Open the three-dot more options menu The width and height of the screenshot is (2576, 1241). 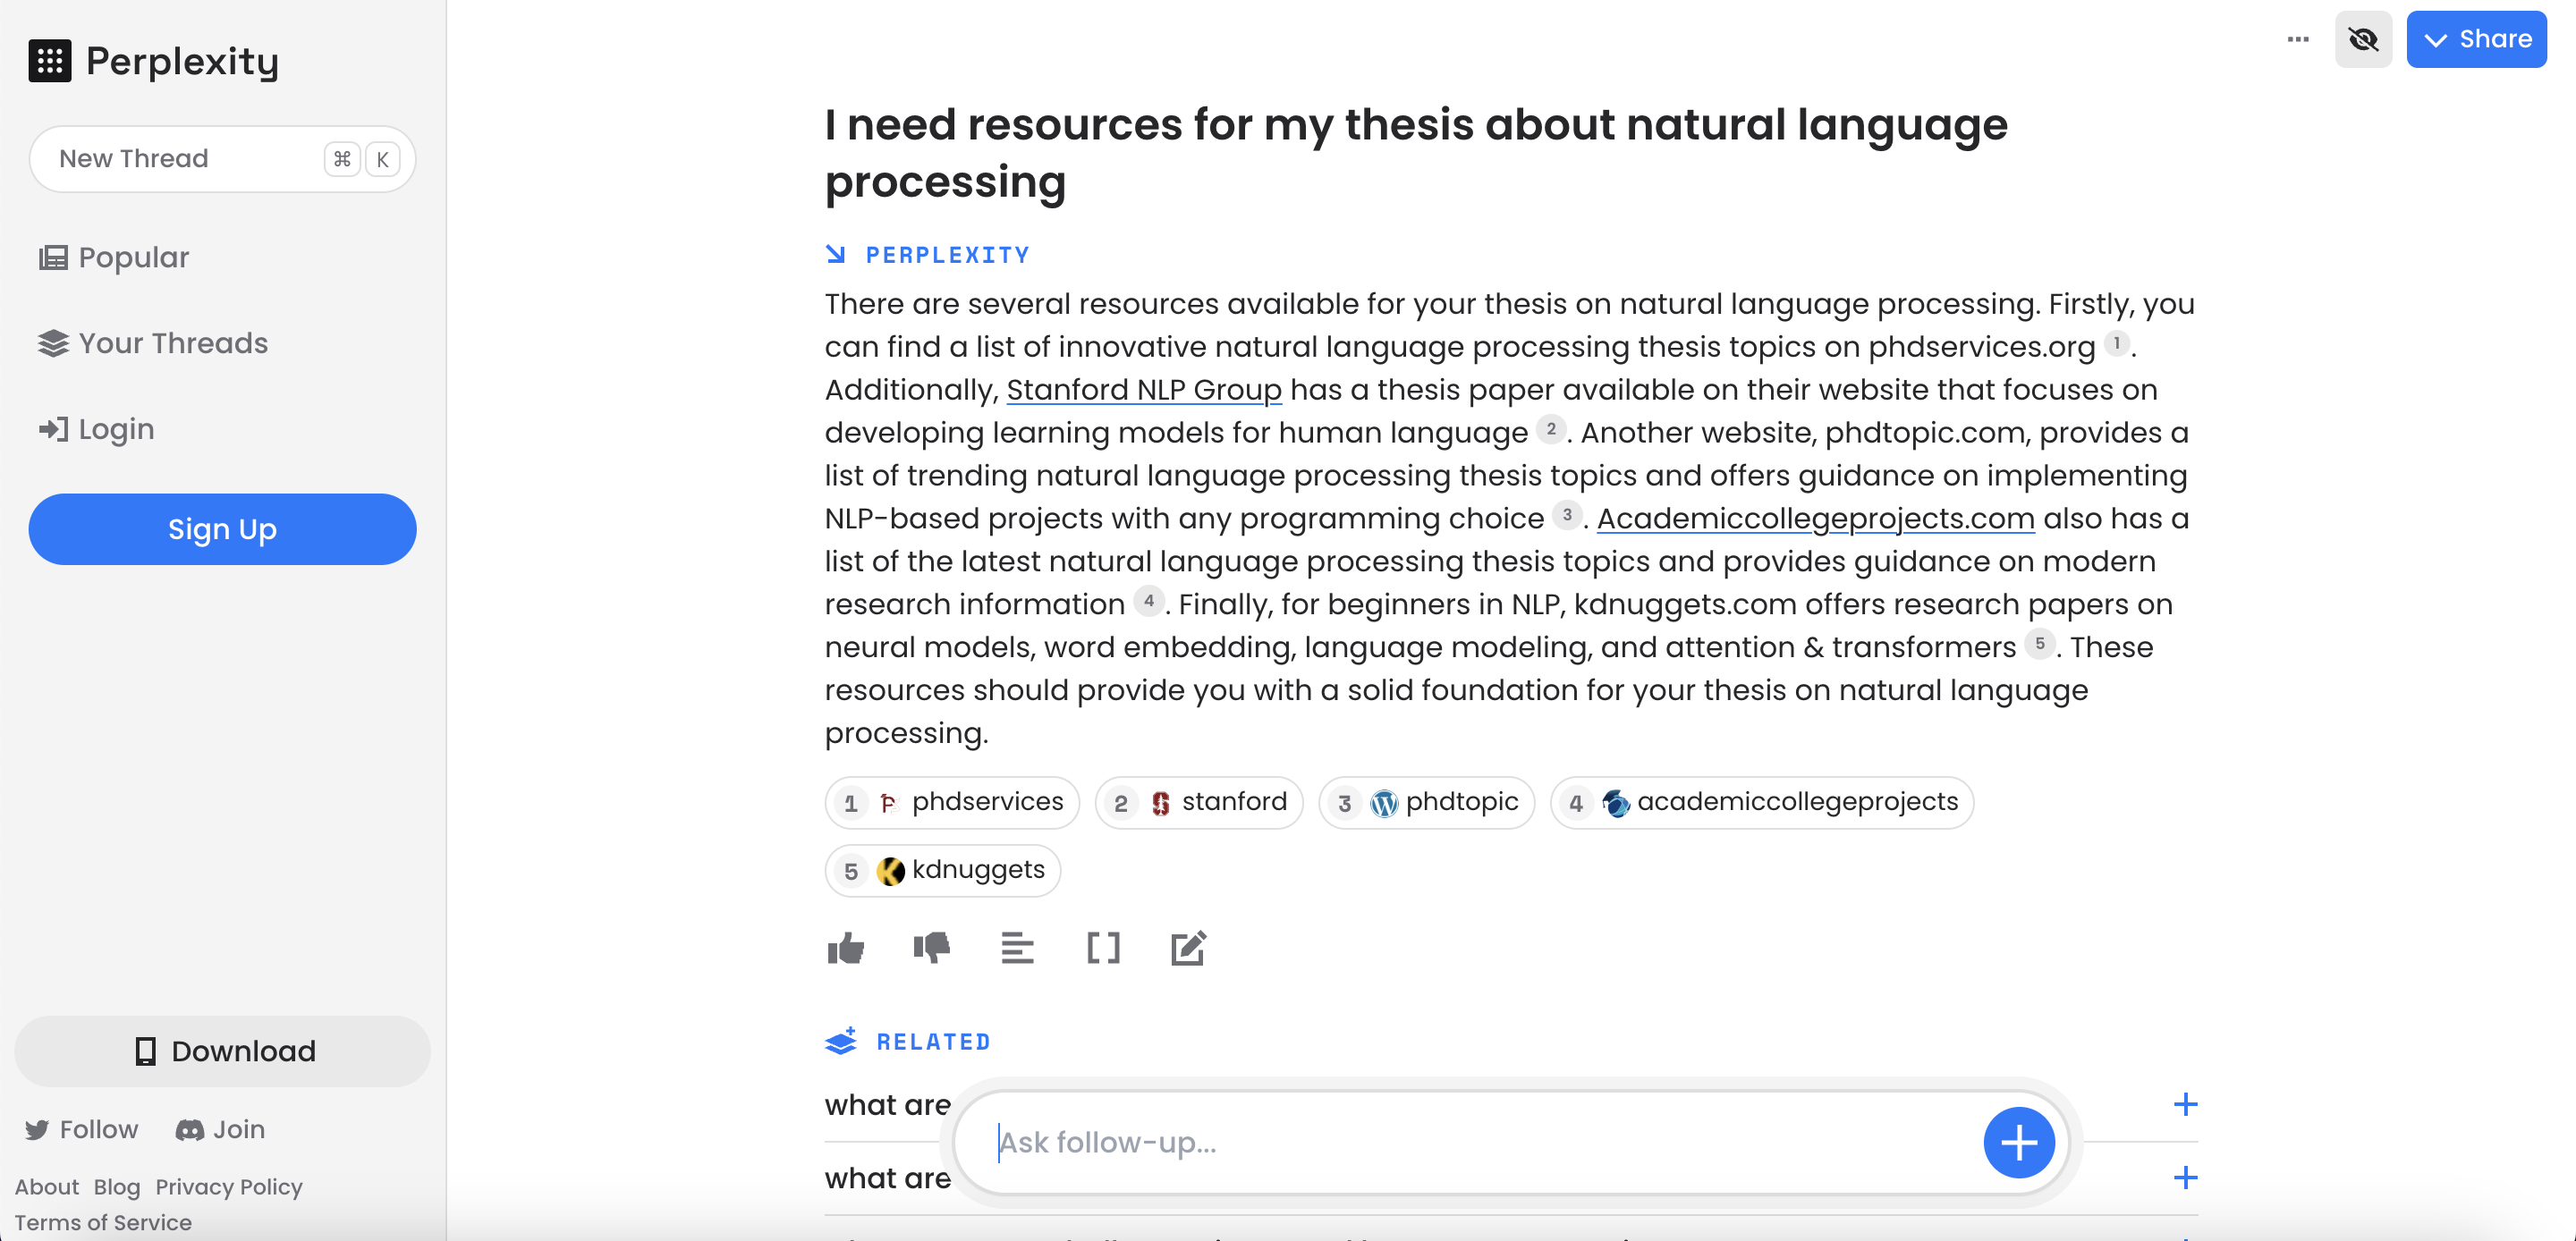pyautogui.click(x=2298, y=39)
